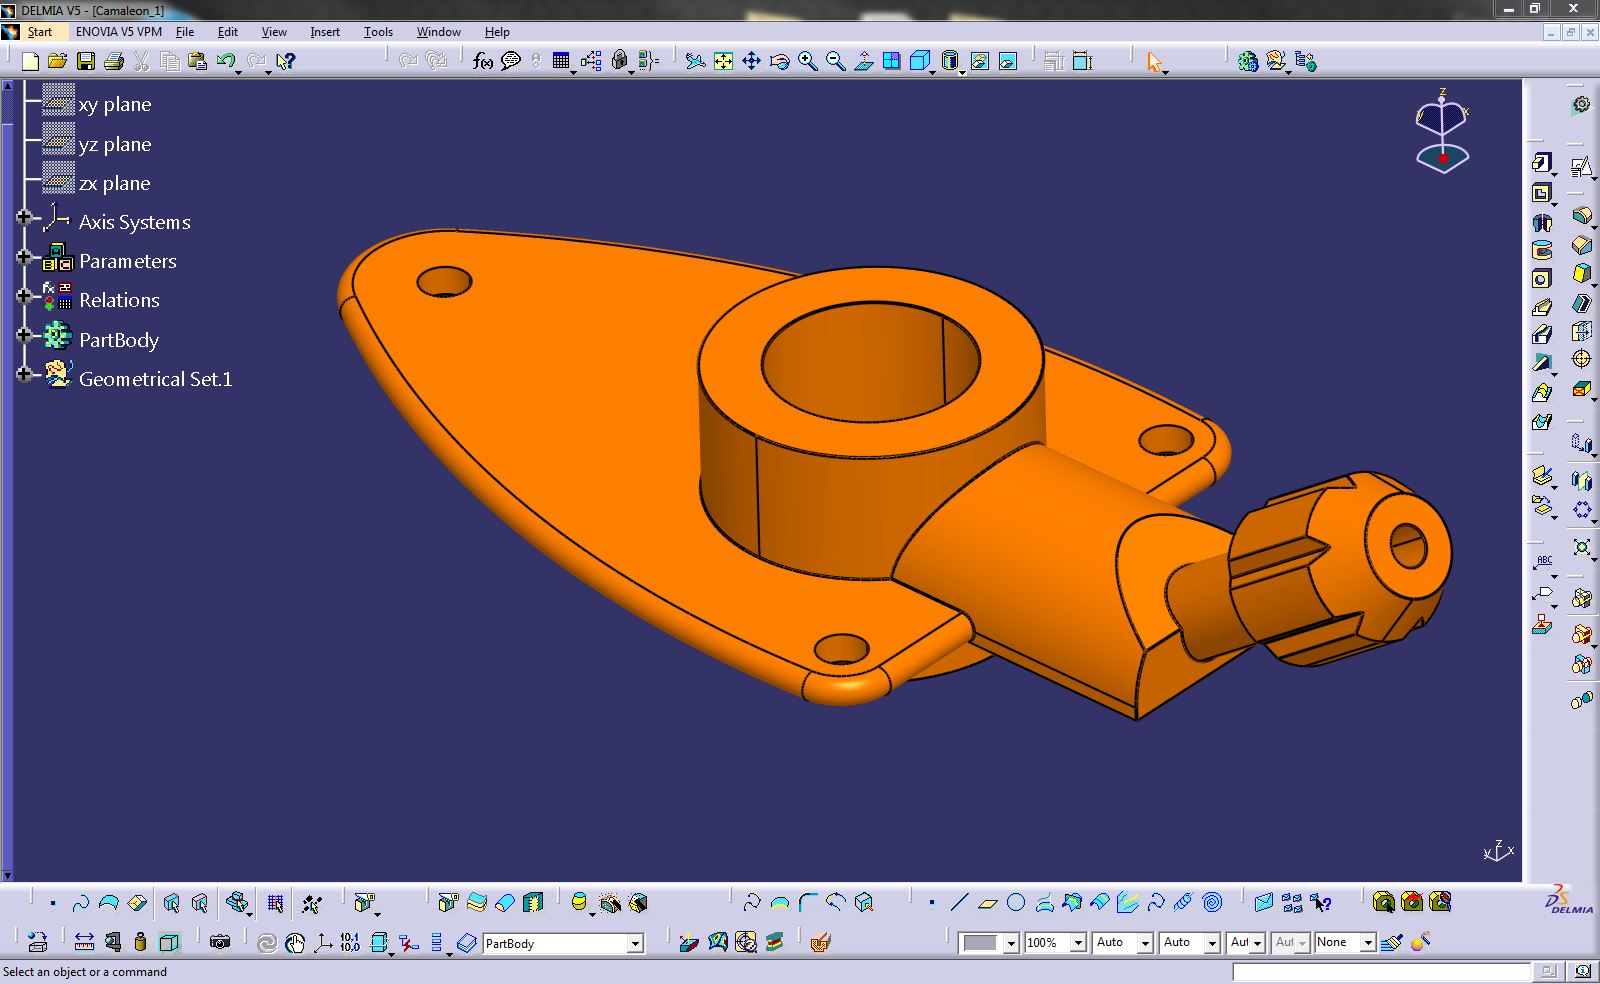
Task: Click the Capture camera icon
Action: click(x=220, y=942)
